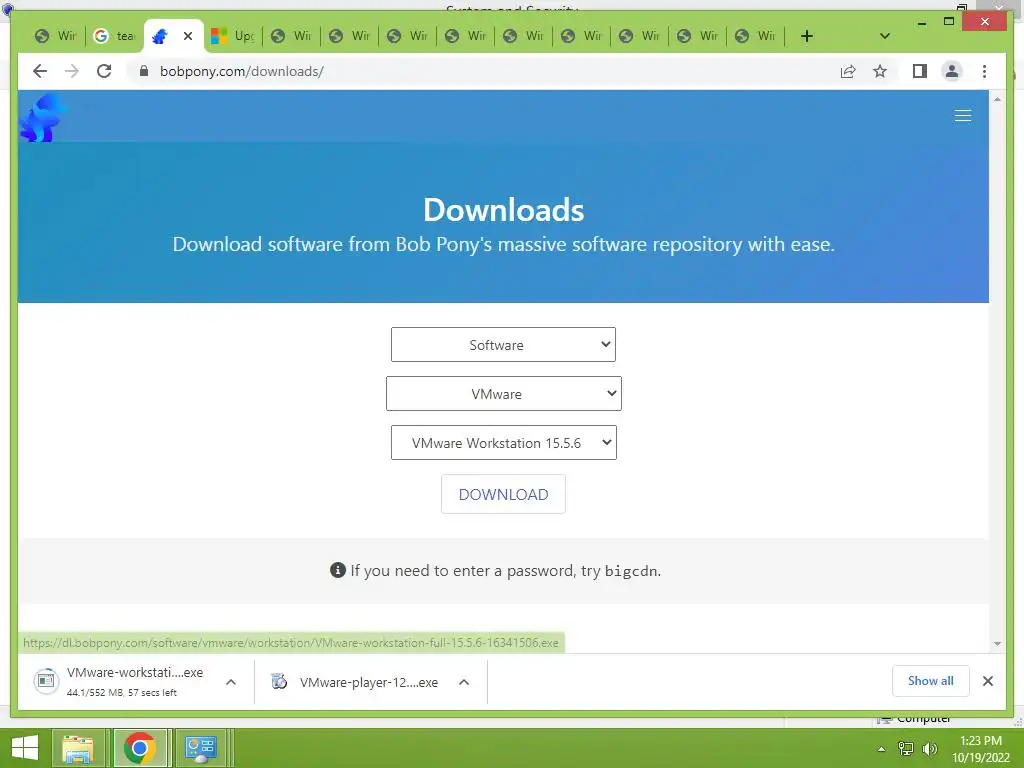Click Show all downloads
Screen dimensions: 1024x768
[931, 681]
